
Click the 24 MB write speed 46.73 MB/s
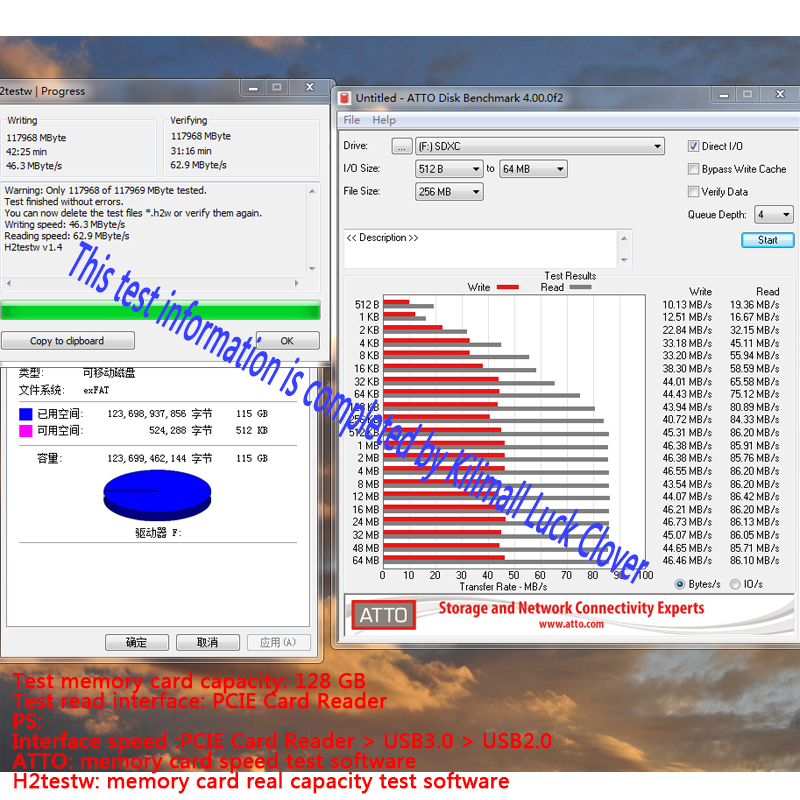(x=687, y=522)
